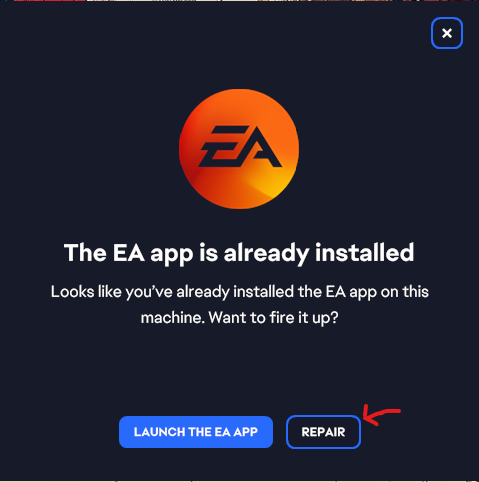Click the REPAIR button

(x=323, y=432)
